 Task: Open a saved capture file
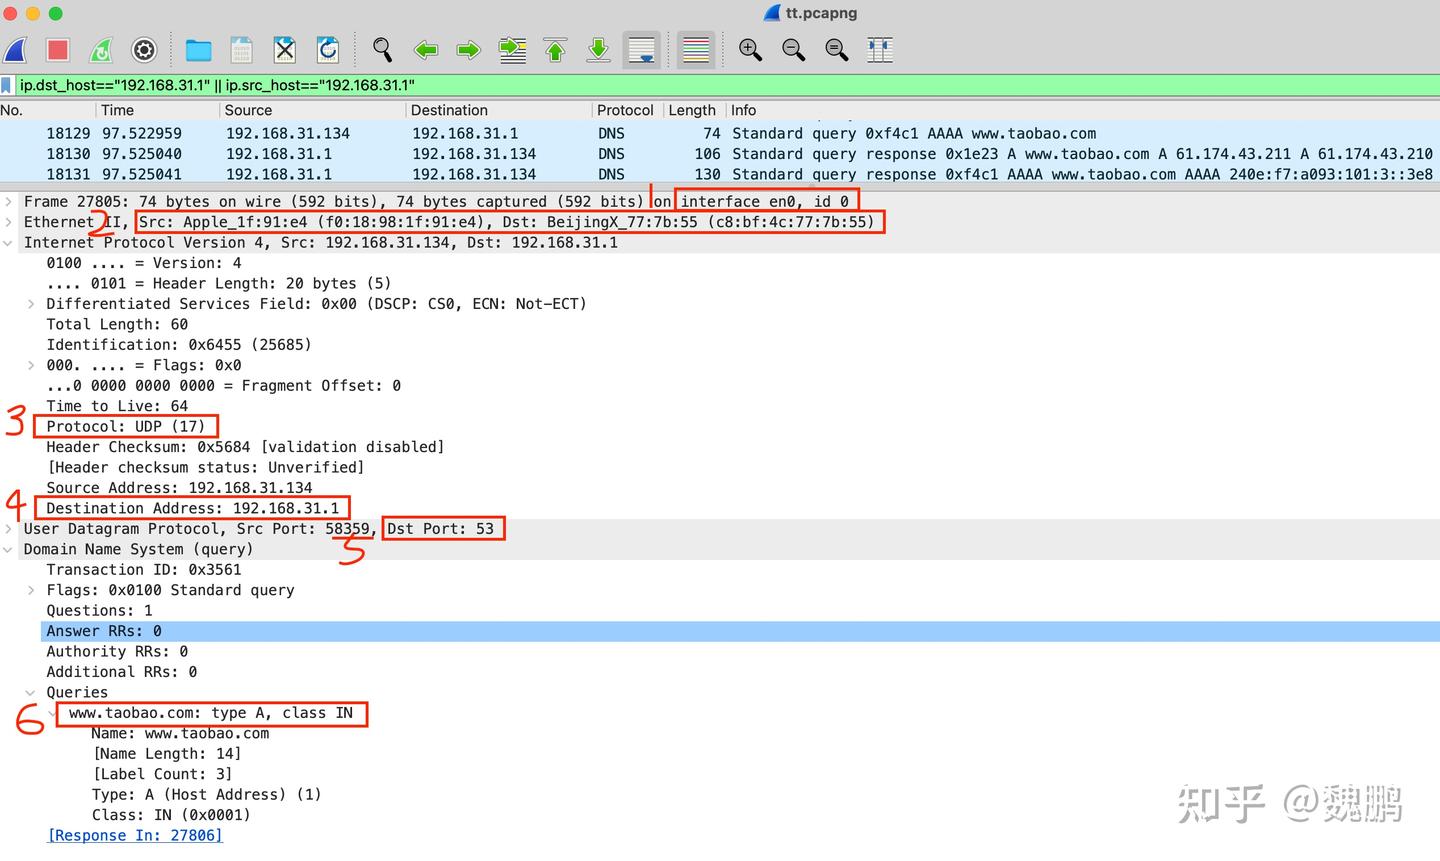pos(196,50)
